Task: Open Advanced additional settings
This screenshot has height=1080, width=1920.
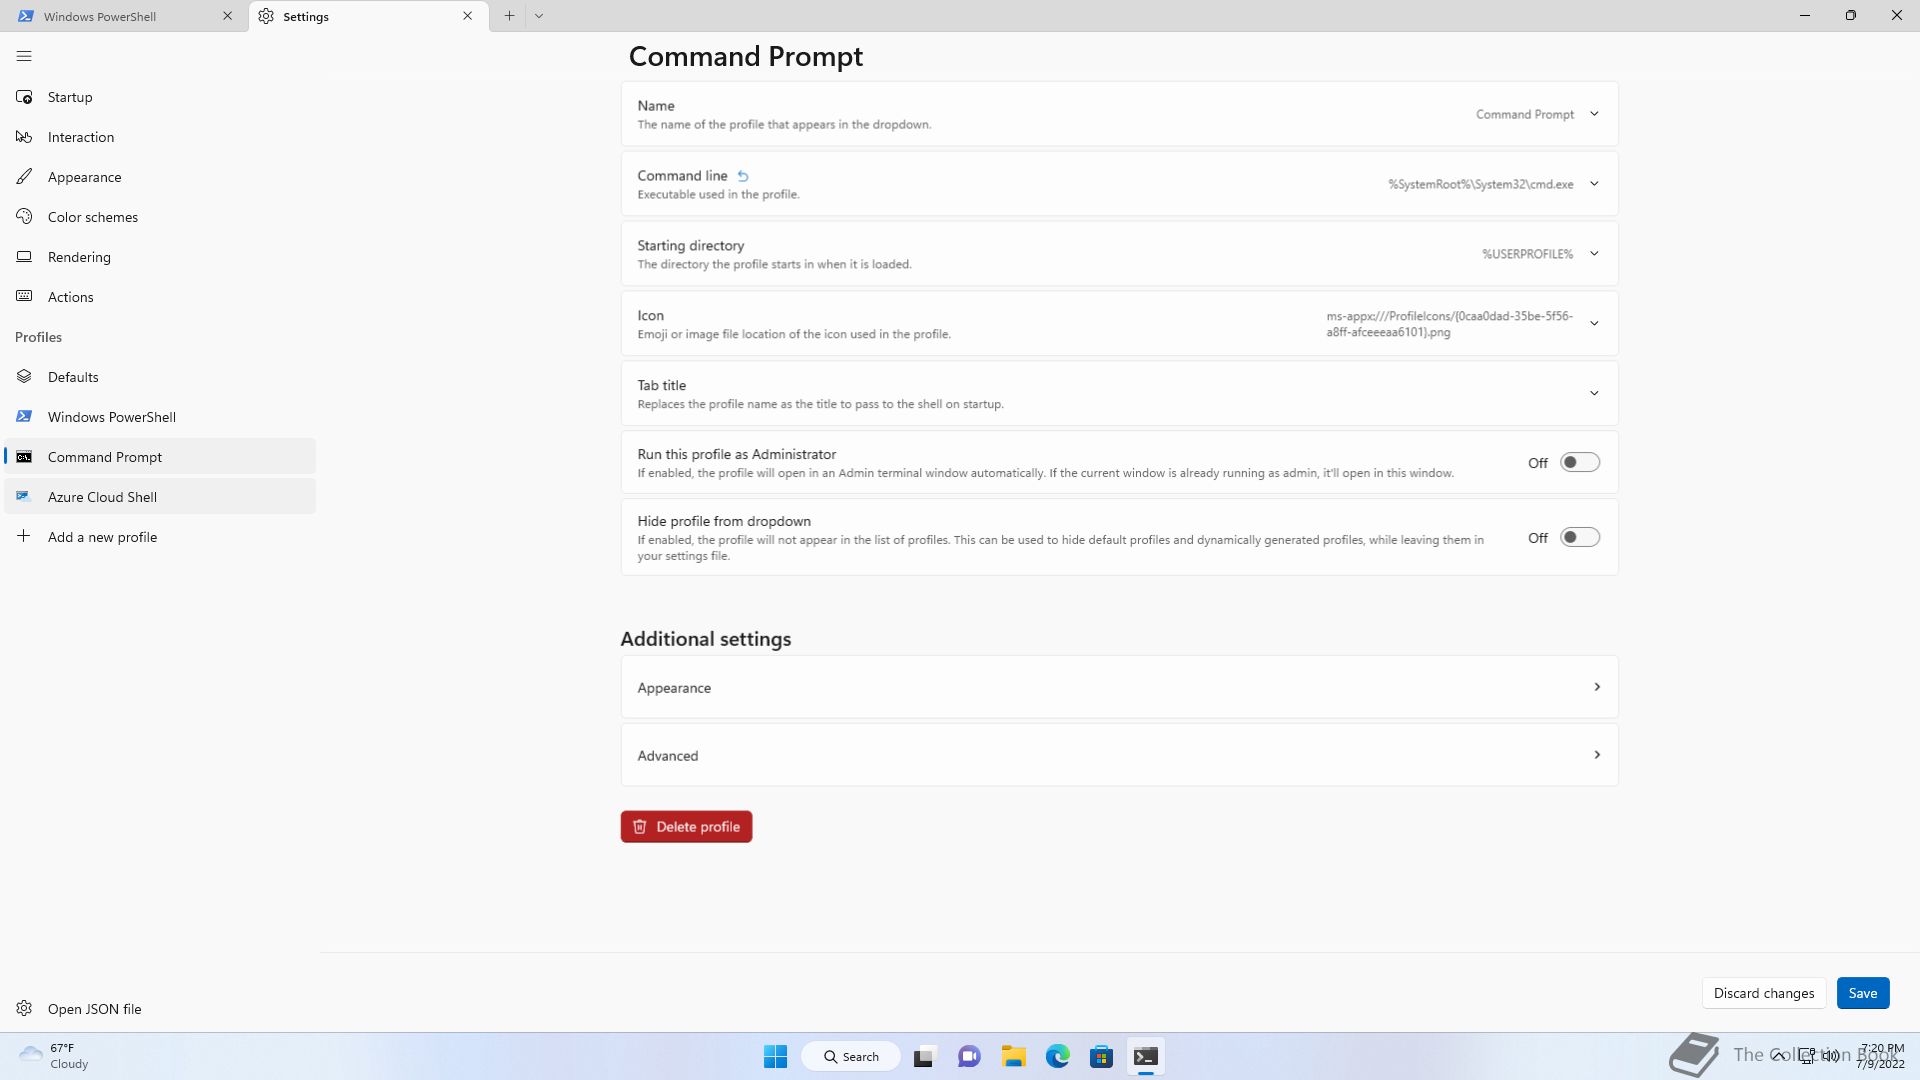Action: [1119, 755]
